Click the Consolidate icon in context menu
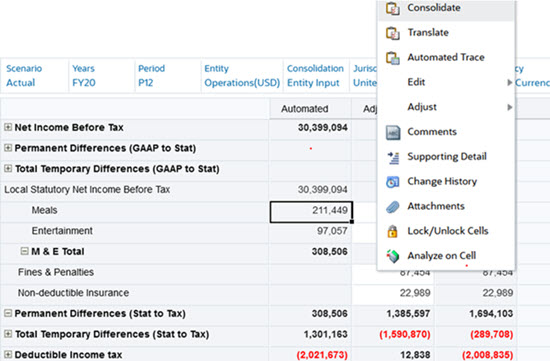Image resolution: width=550 pixels, height=361 pixels. (393, 8)
